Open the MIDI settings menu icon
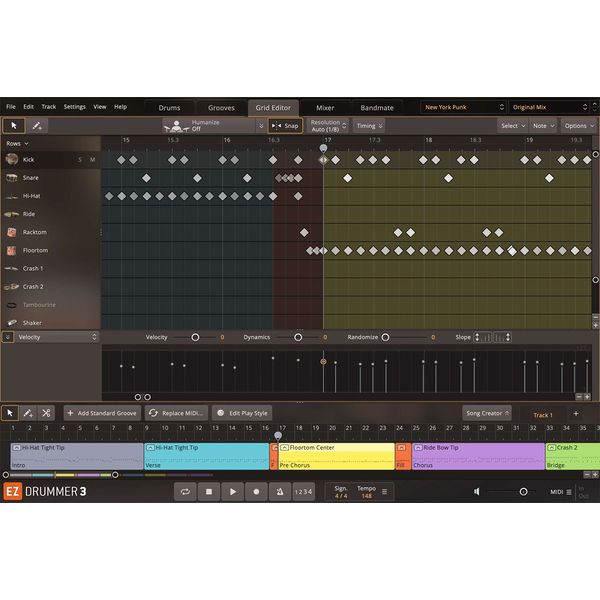This screenshot has height=600, width=600. coord(569,492)
